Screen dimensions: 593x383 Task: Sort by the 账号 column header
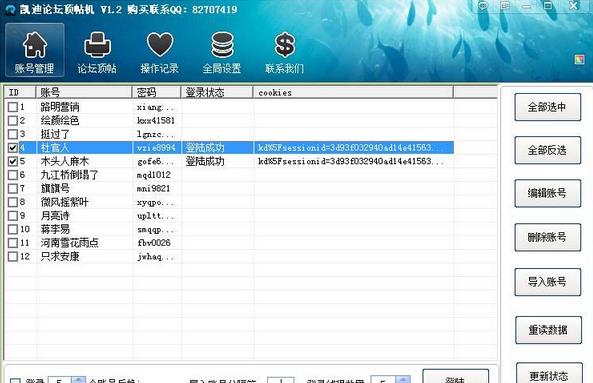click(84, 92)
